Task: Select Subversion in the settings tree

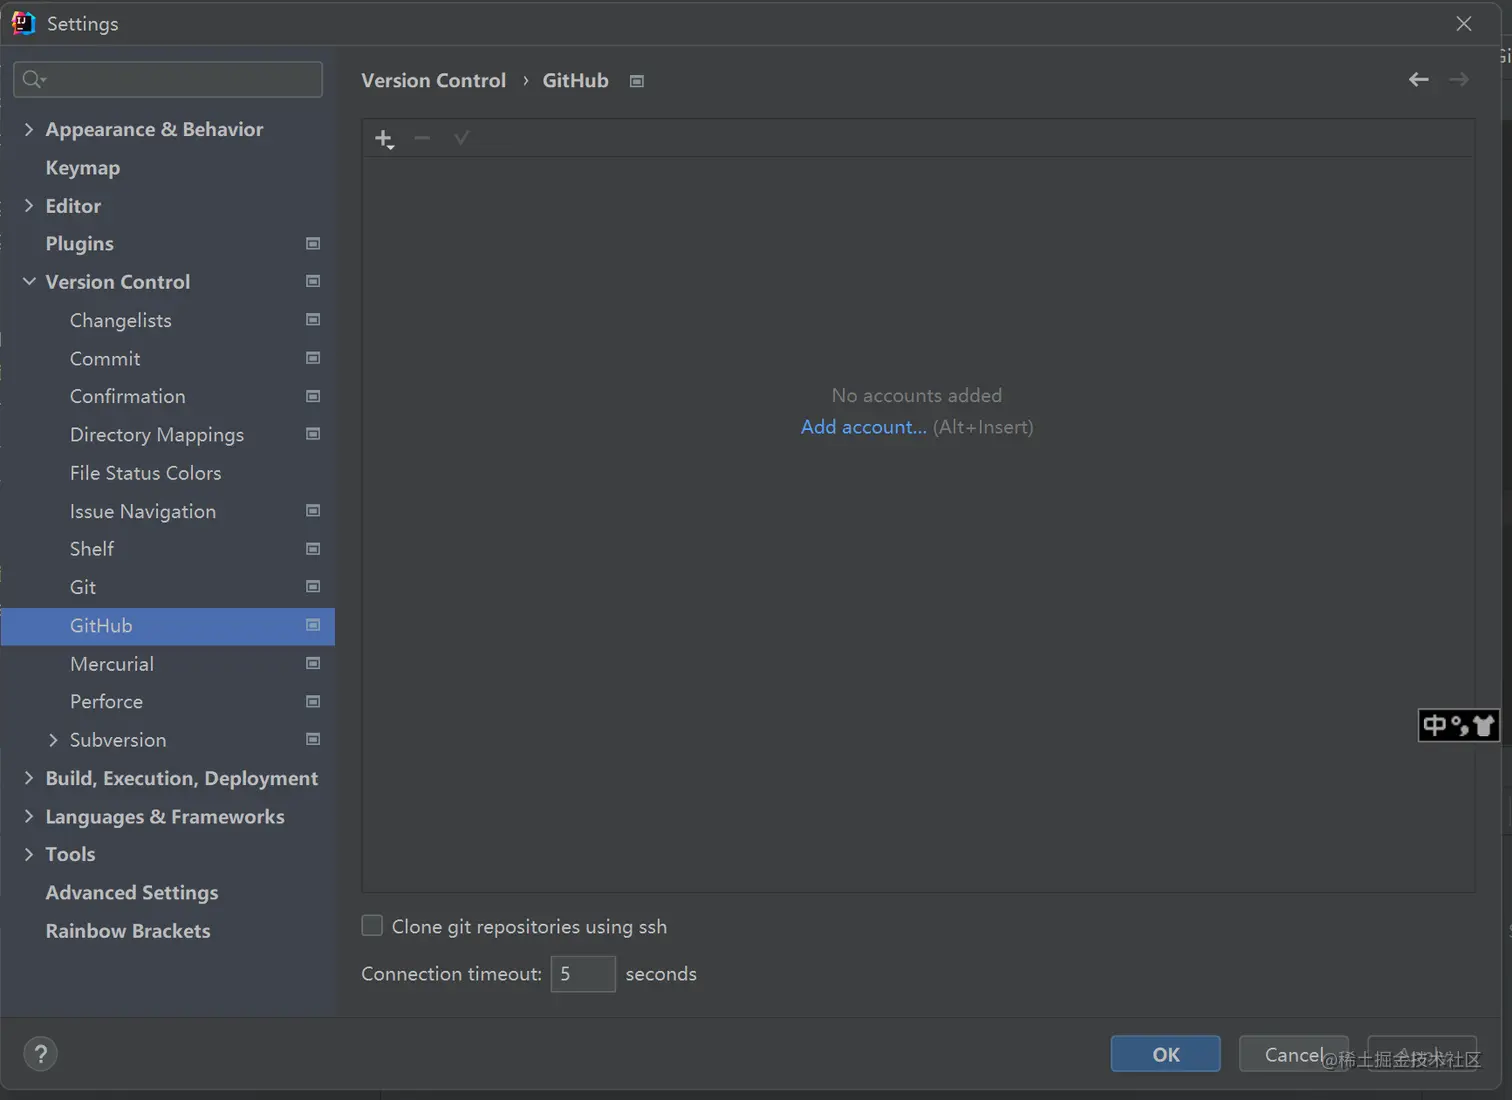Action: click(118, 740)
